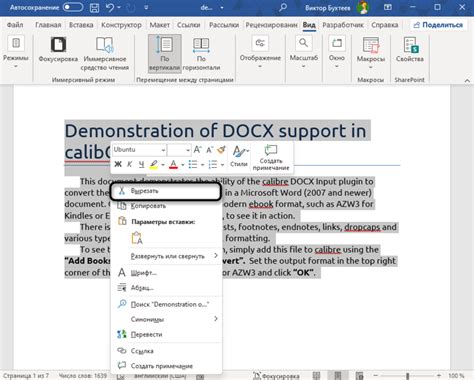The image size is (474, 380).
Task: Click the zoom slider in status bar
Action: [x=407, y=376]
